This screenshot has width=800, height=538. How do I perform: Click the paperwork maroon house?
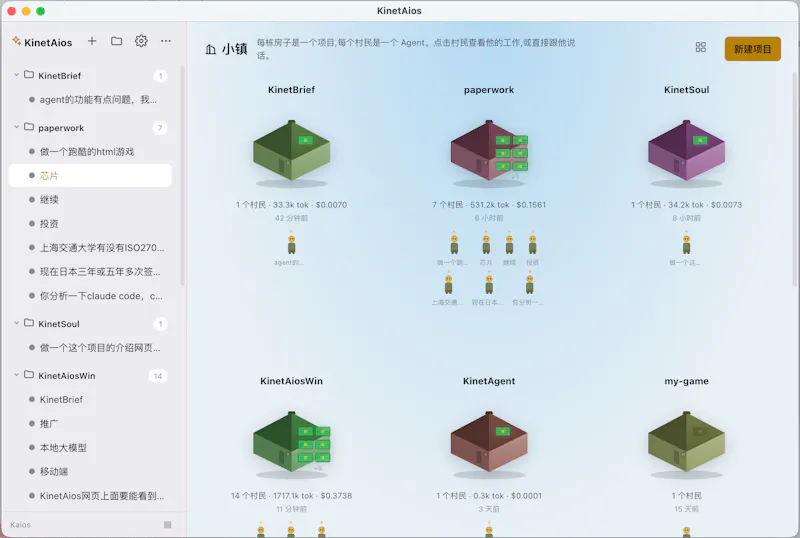tap(489, 151)
